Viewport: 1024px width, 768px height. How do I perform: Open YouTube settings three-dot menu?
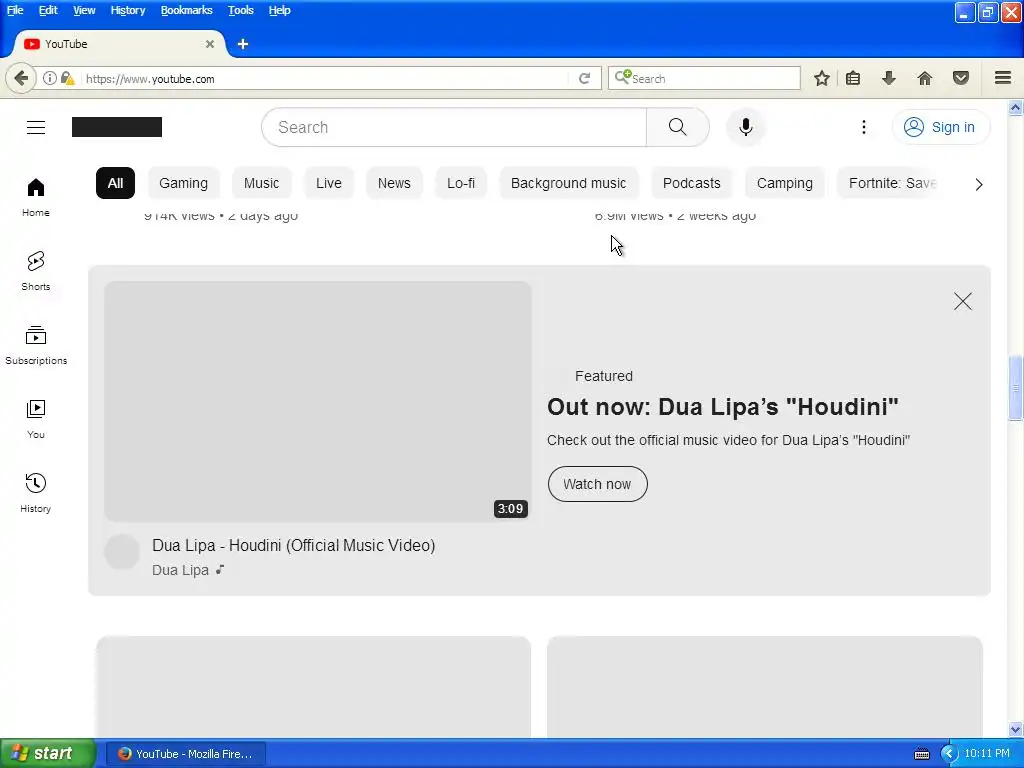(x=863, y=127)
